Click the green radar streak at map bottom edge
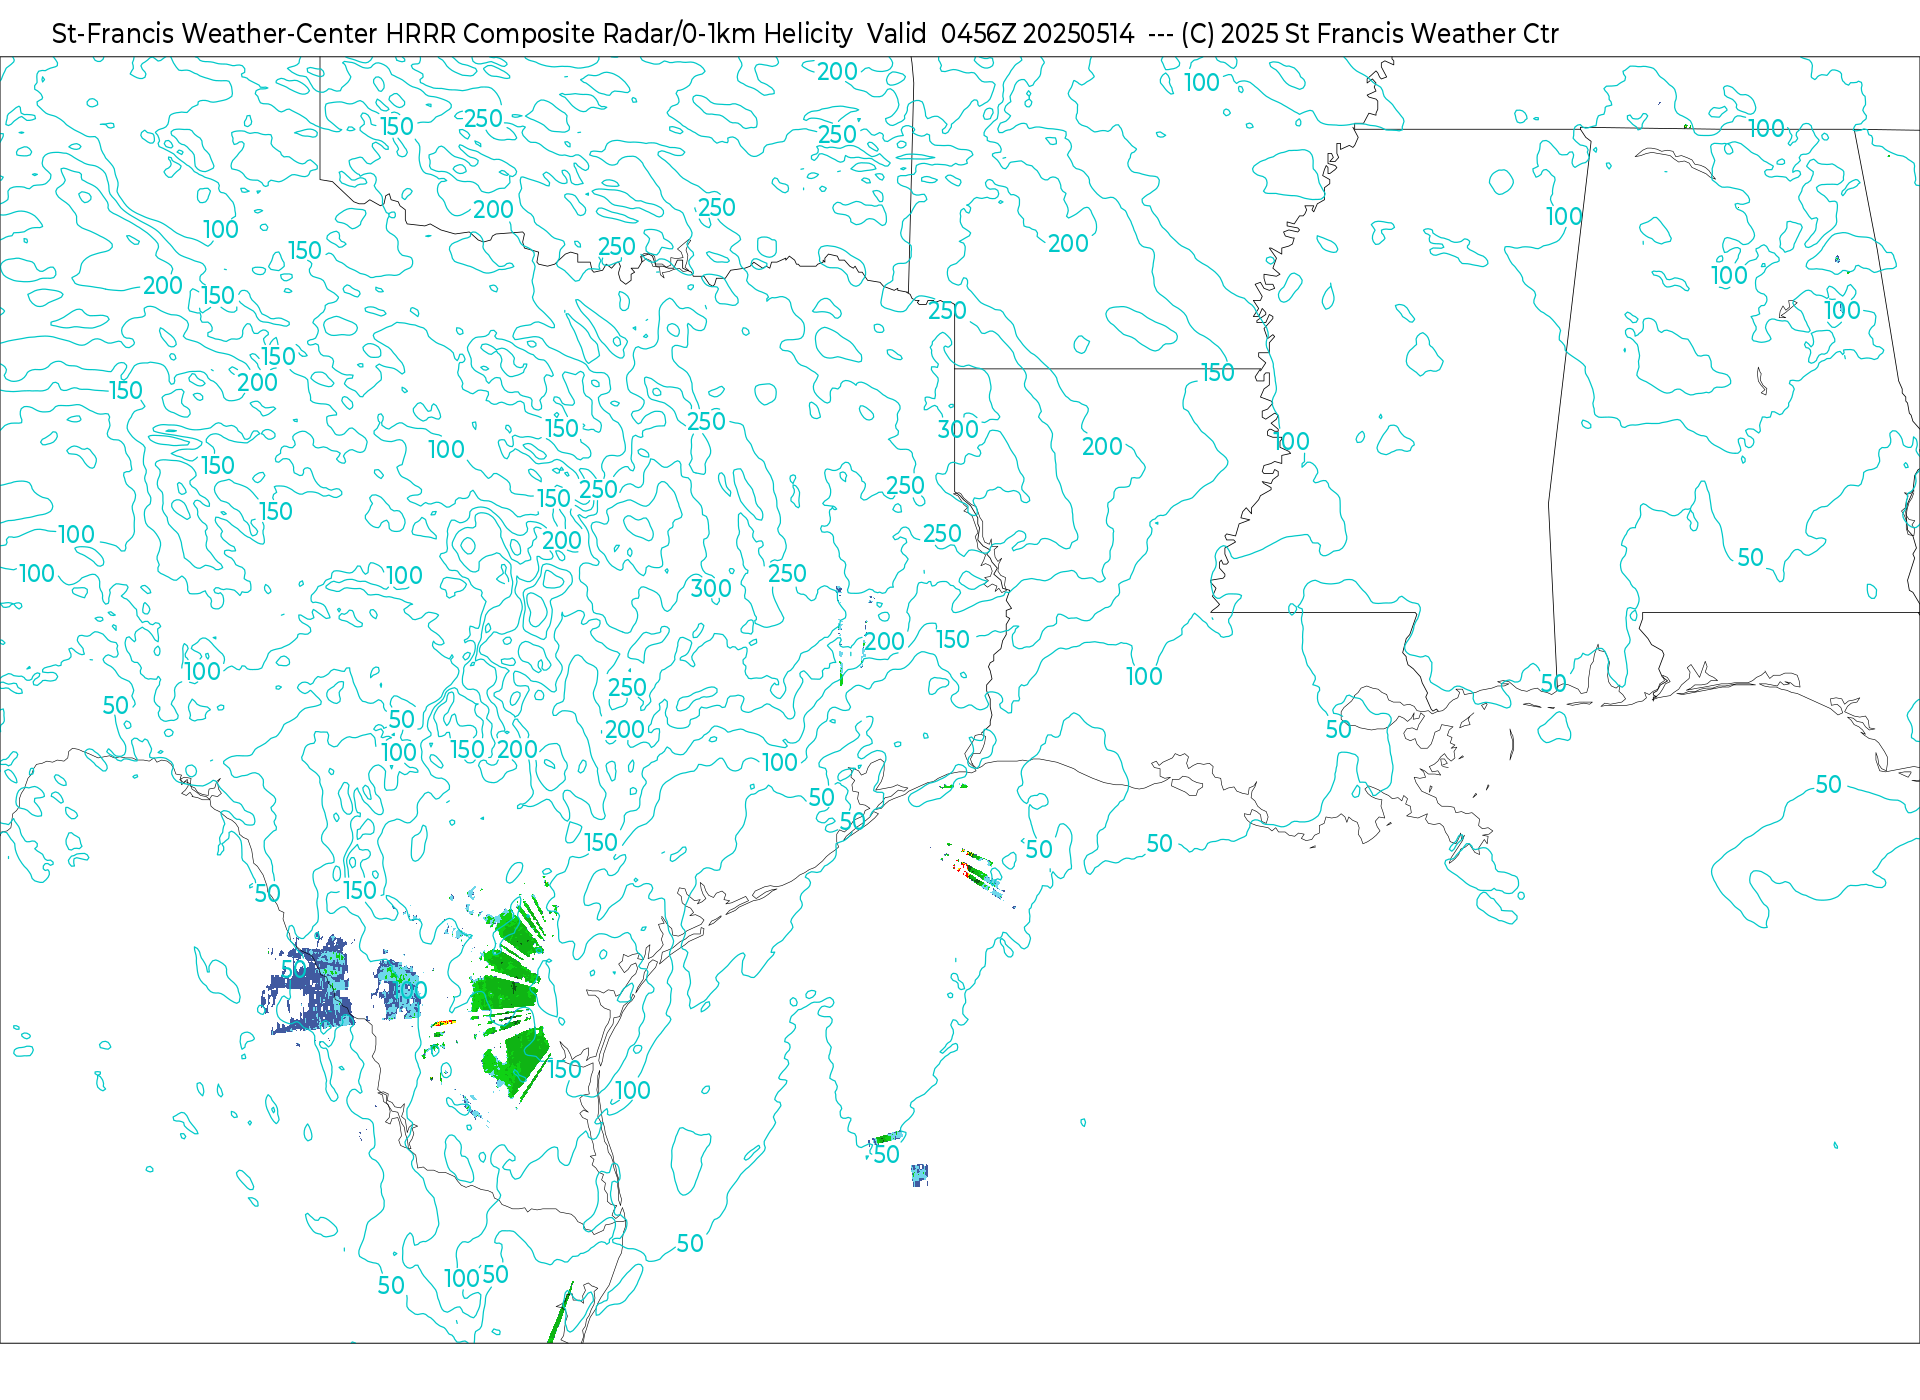Screen dimensions: 1920x1400 click(561, 1313)
